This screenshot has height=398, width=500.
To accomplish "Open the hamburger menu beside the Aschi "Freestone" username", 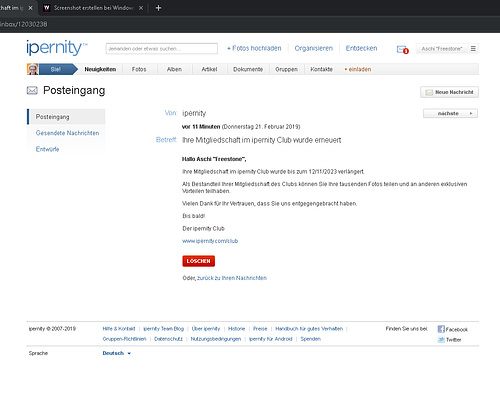I will point(473,49).
